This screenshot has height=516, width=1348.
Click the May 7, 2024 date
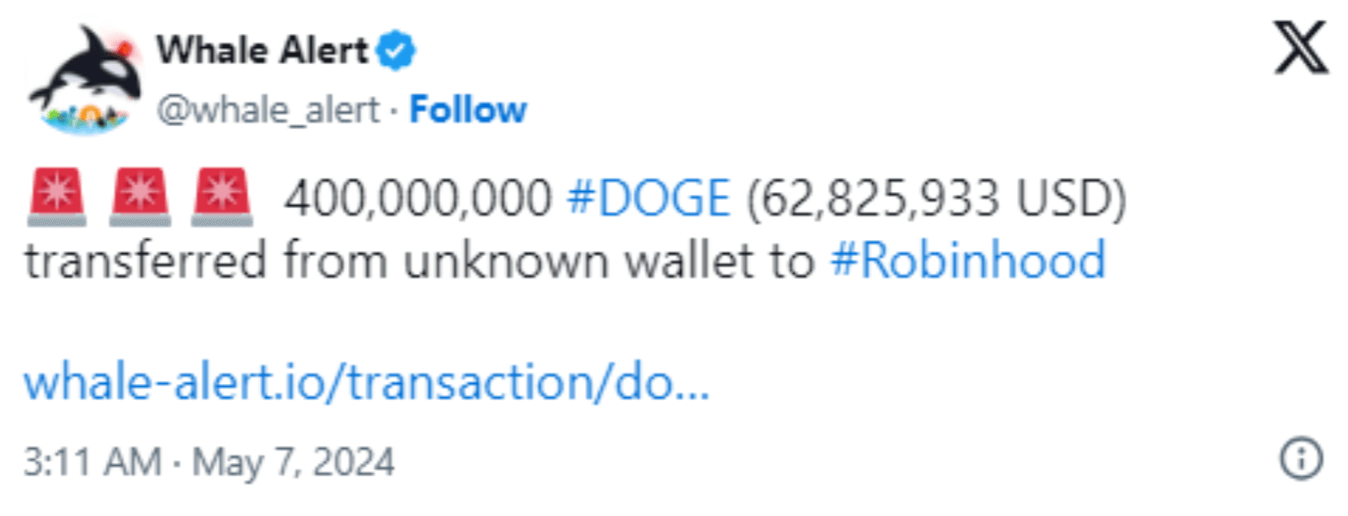coord(293,462)
